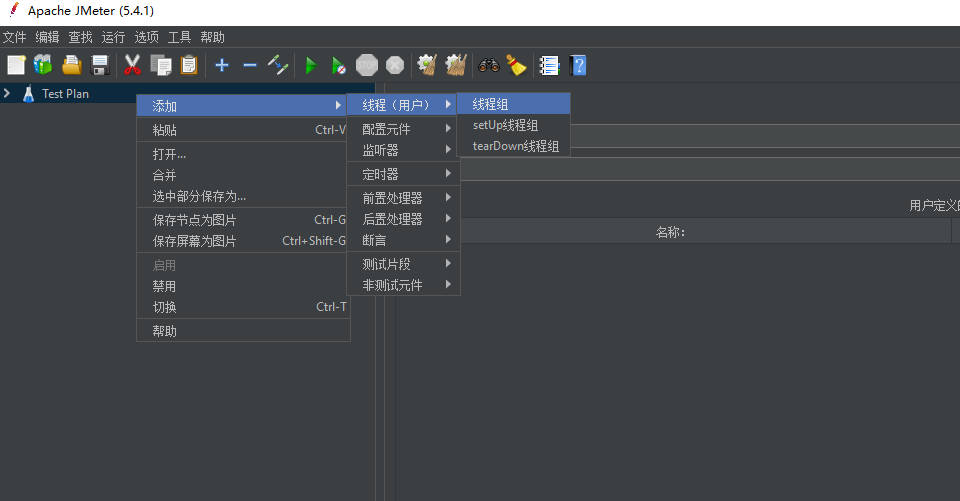Expand the Test Plan tree node
960x501 pixels.
(x=7, y=93)
